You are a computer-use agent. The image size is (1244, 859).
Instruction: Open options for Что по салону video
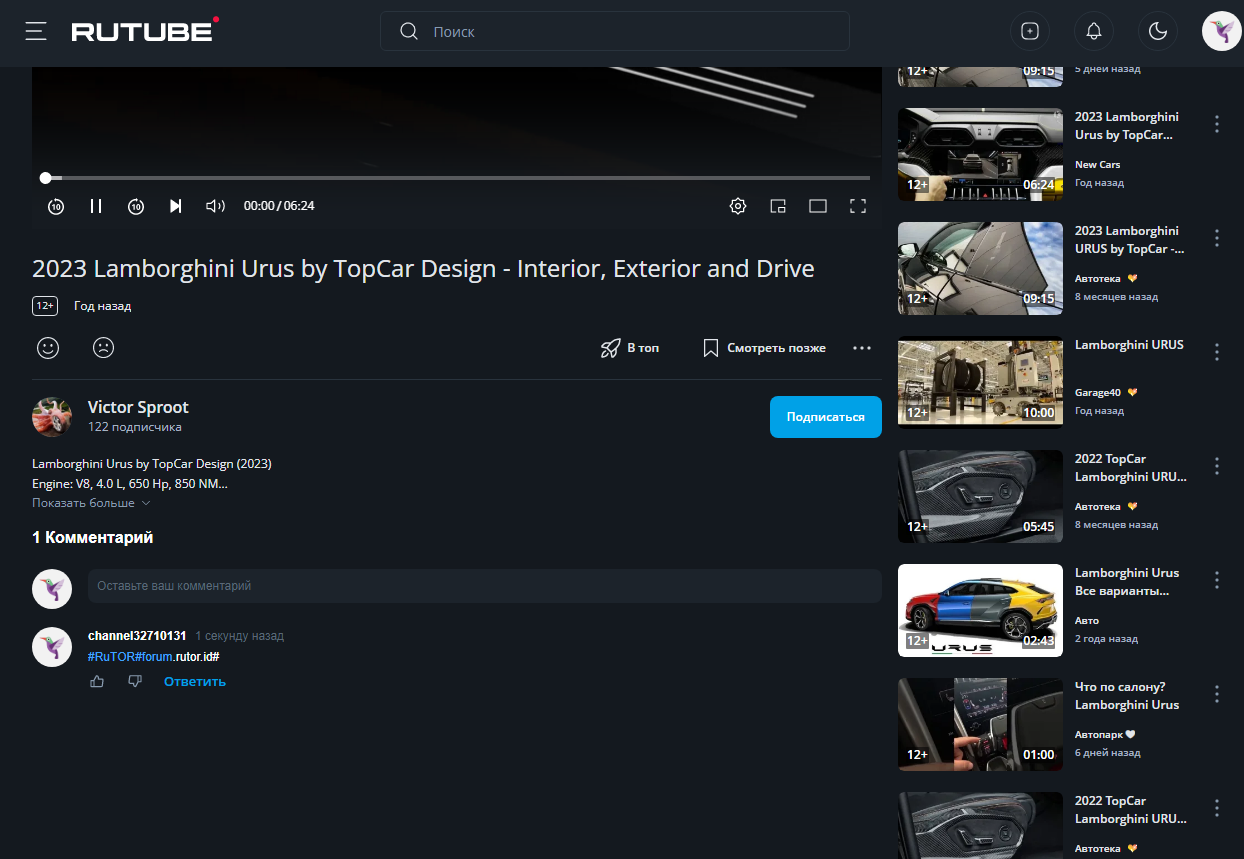tap(1217, 694)
